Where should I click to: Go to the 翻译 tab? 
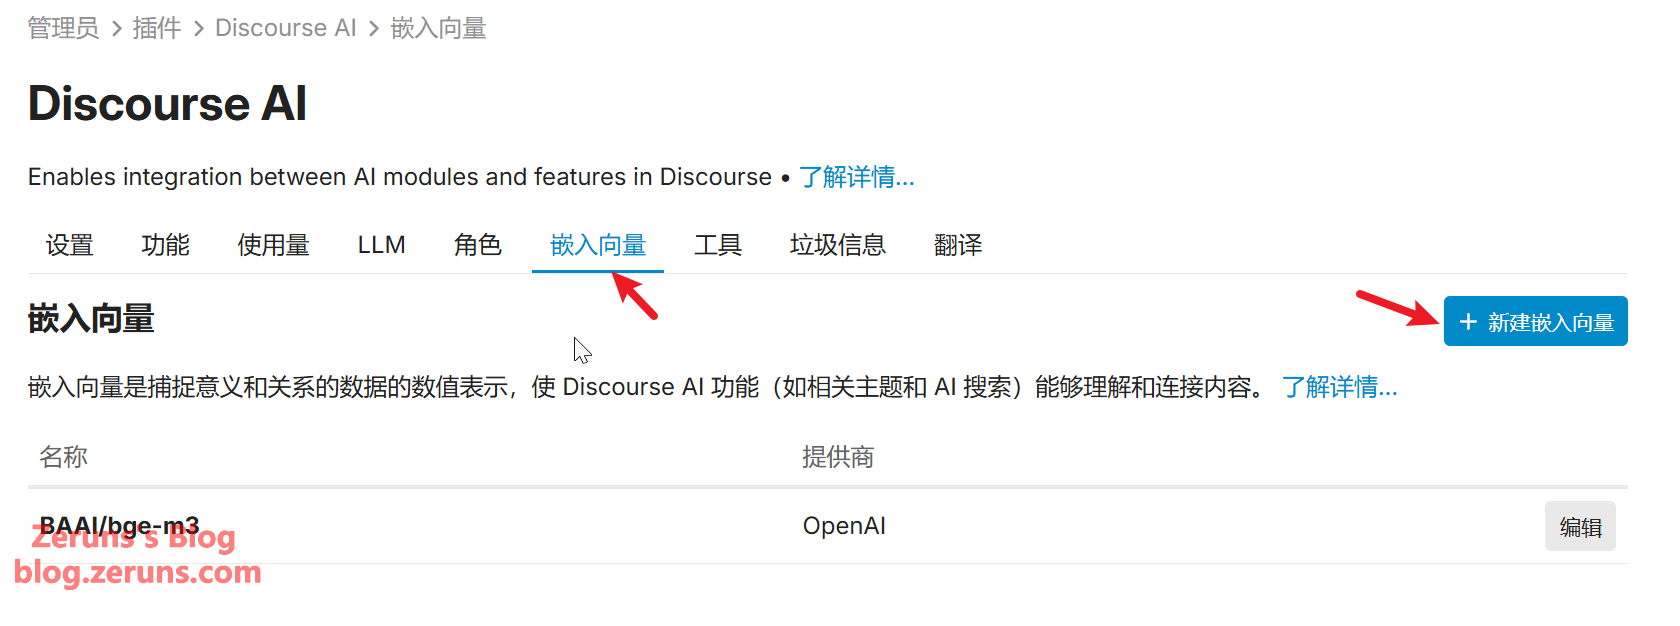click(x=957, y=245)
